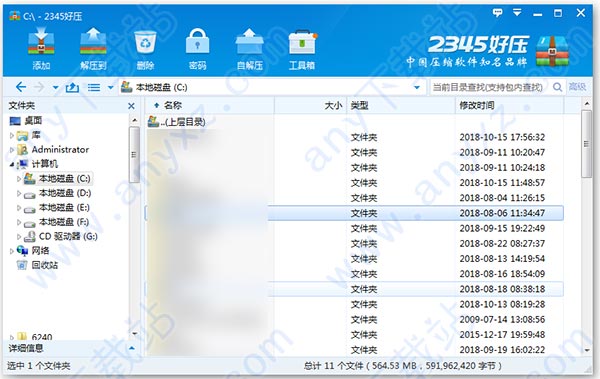Collapse the 计算机 computer node
This screenshot has height=379, width=600.
pyautogui.click(x=12, y=165)
